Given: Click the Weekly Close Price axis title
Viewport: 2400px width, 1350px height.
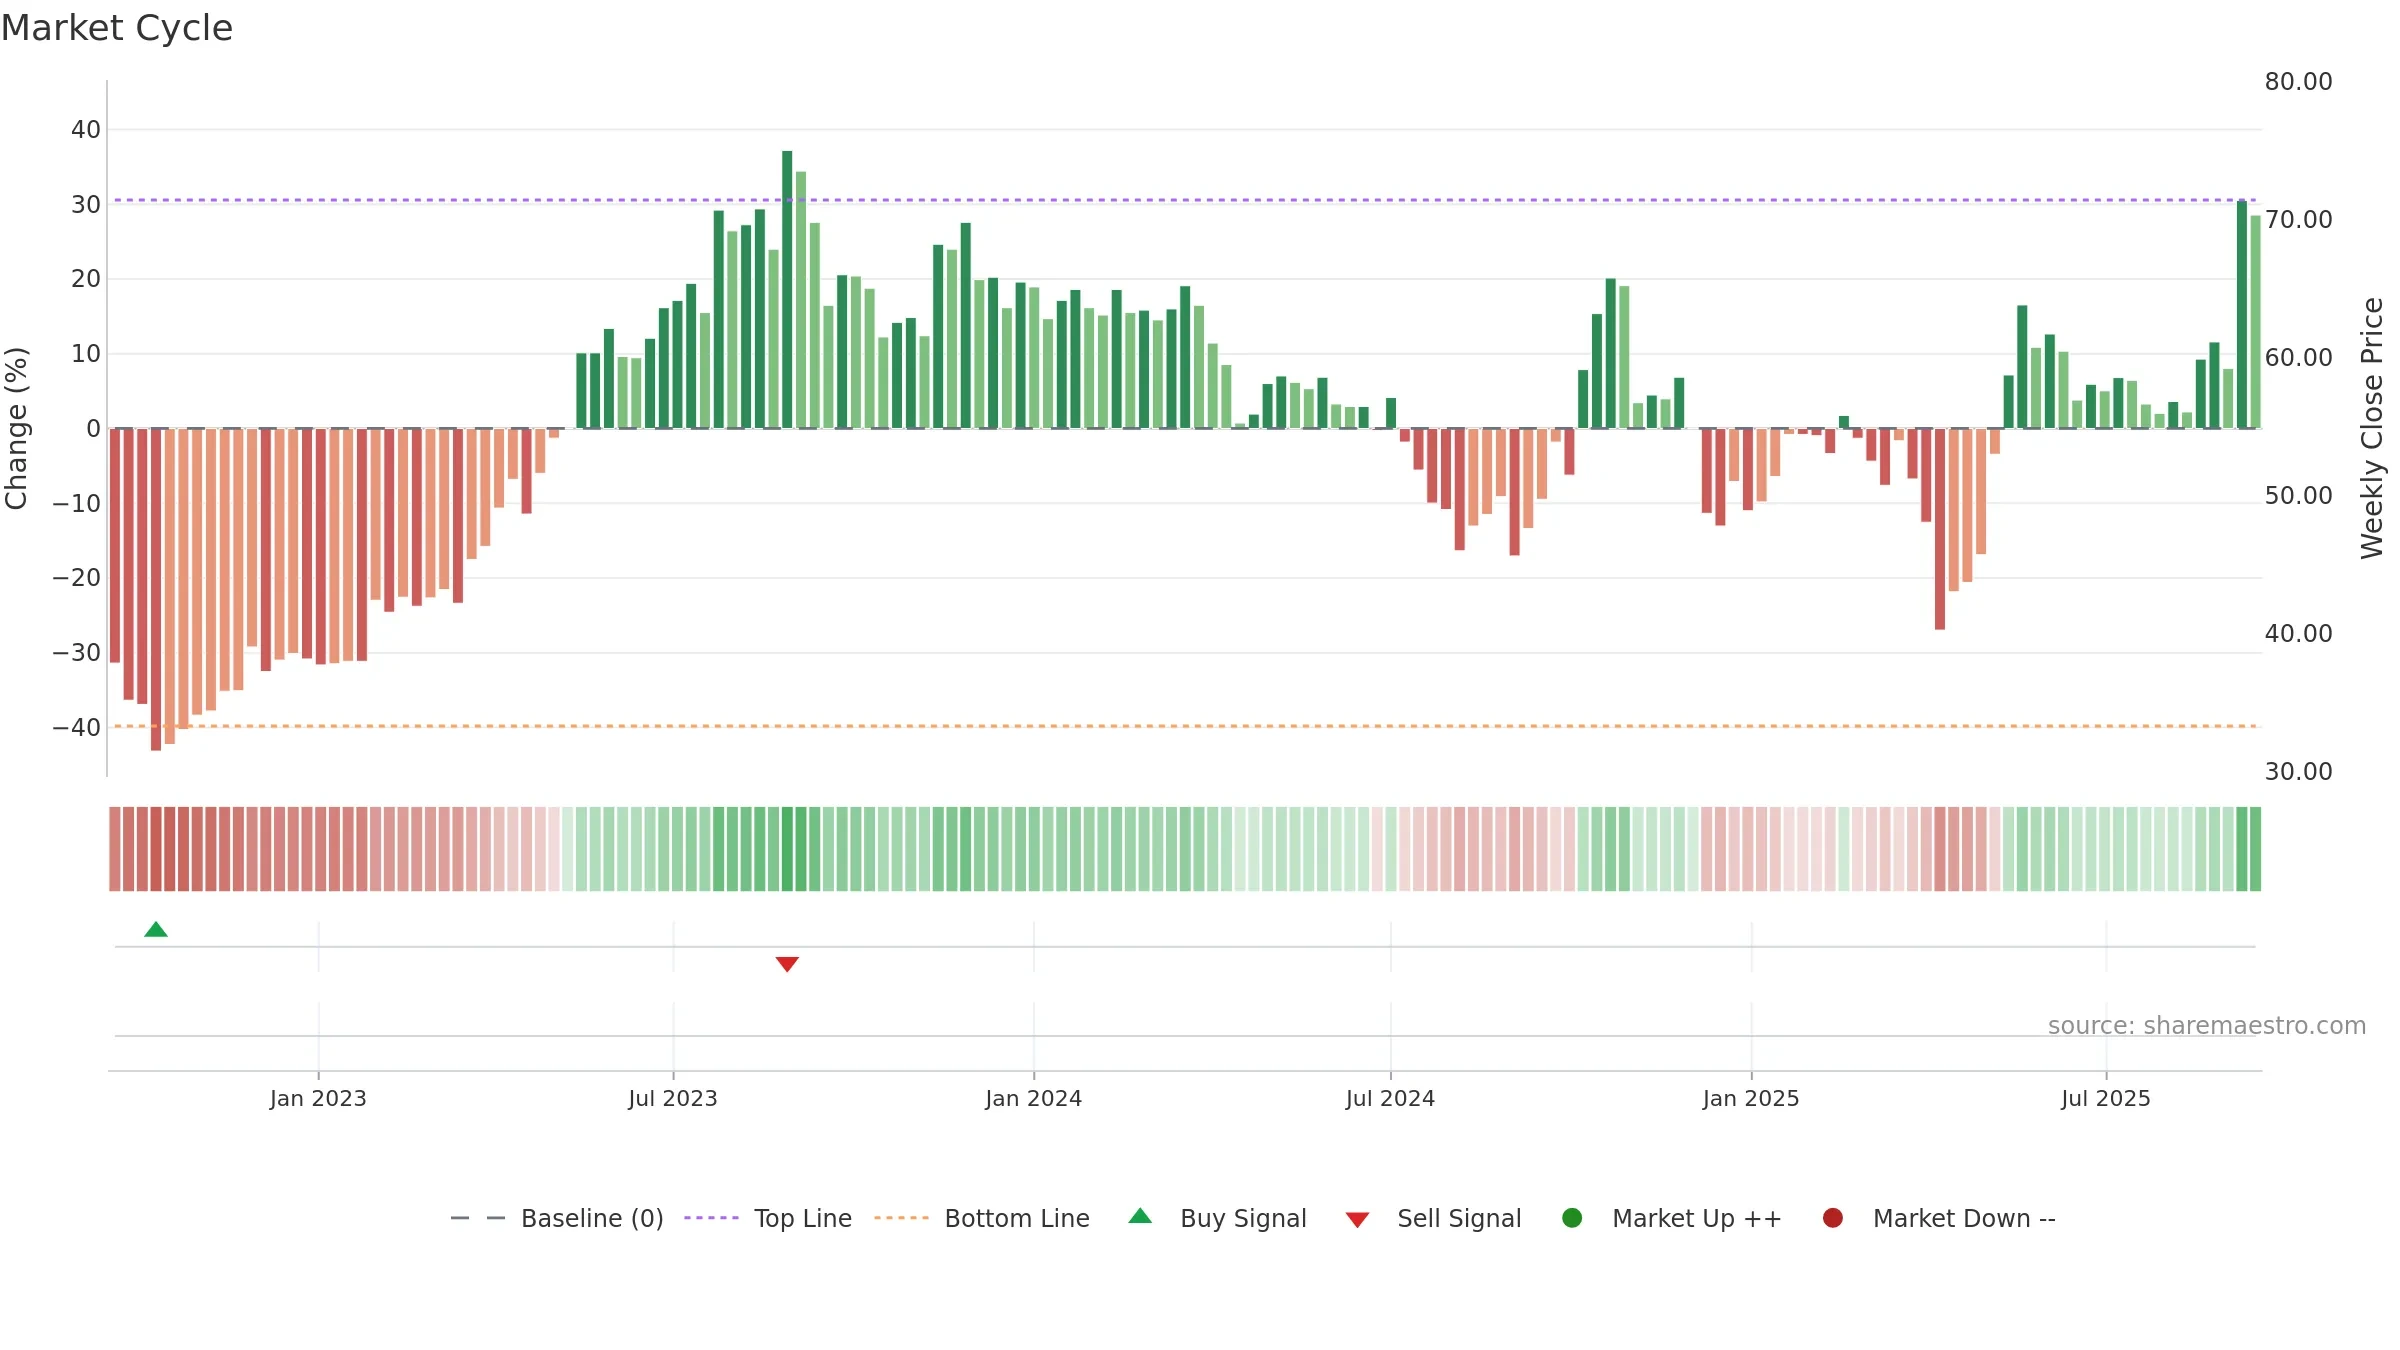Looking at the screenshot, I should [x=2372, y=428].
